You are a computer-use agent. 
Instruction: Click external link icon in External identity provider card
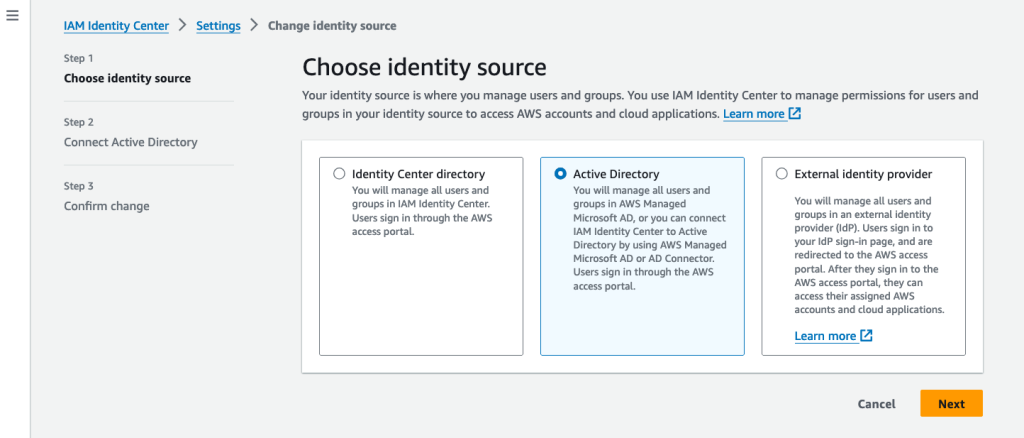click(866, 336)
